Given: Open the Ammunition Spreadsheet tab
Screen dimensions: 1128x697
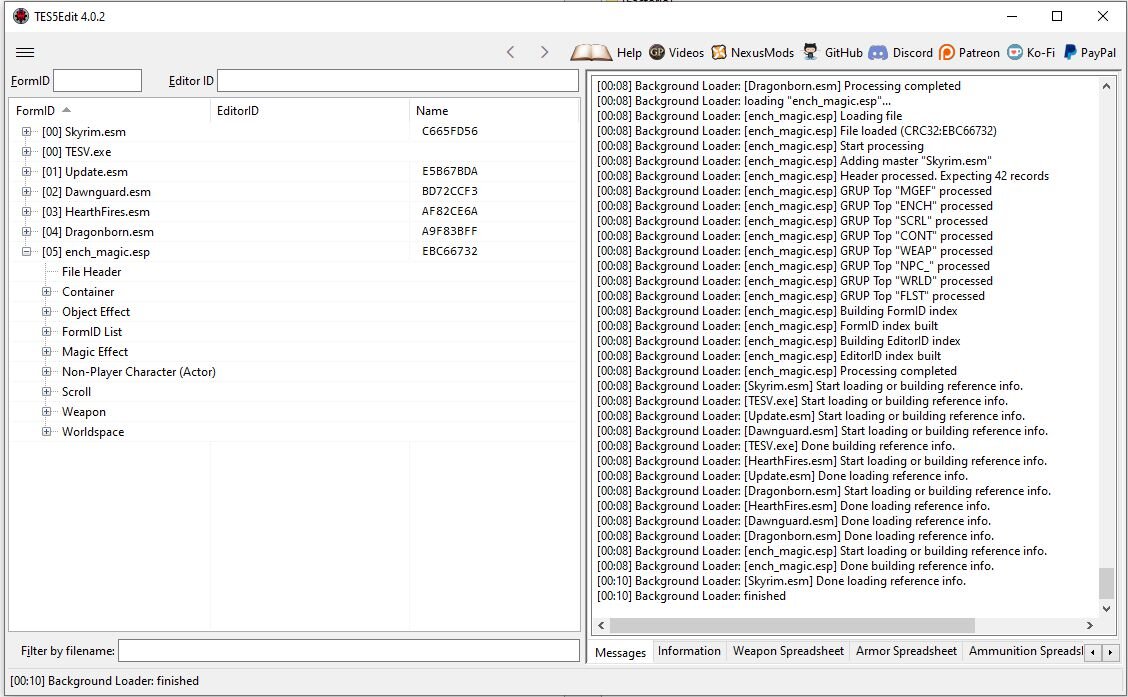Looking at the screenshot, I should 1024,651.
